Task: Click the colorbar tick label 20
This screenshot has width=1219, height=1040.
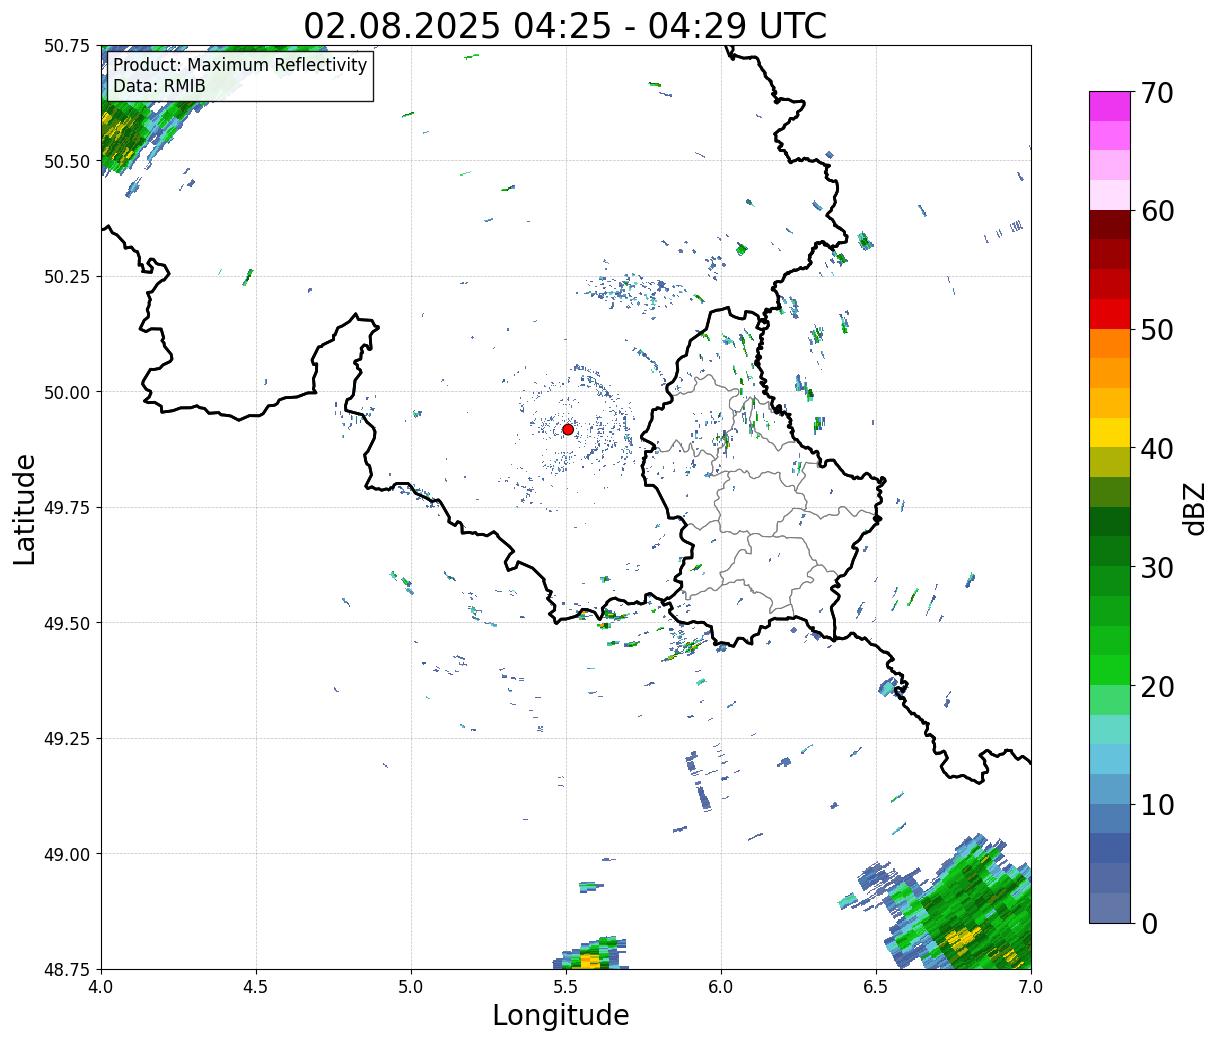Action: click(x=1157, y=686)
